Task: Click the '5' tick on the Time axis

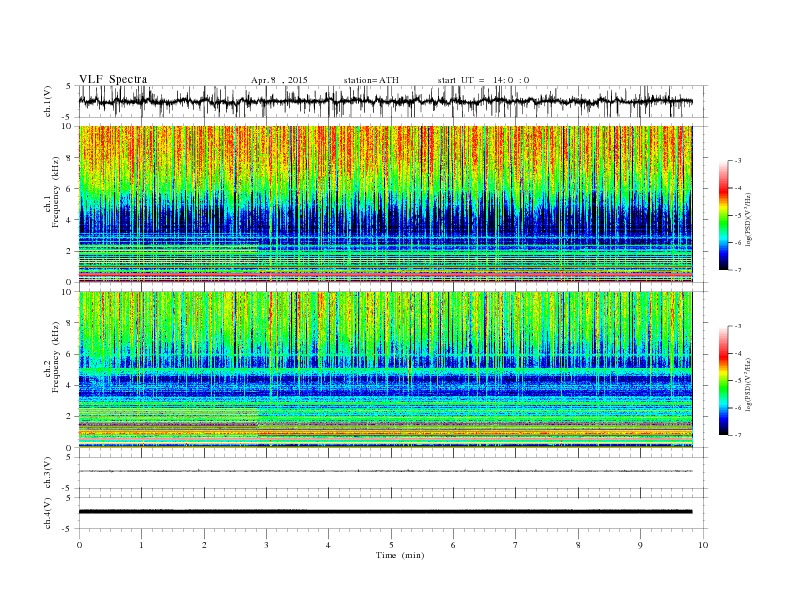Action: click(x=391, y=545)
